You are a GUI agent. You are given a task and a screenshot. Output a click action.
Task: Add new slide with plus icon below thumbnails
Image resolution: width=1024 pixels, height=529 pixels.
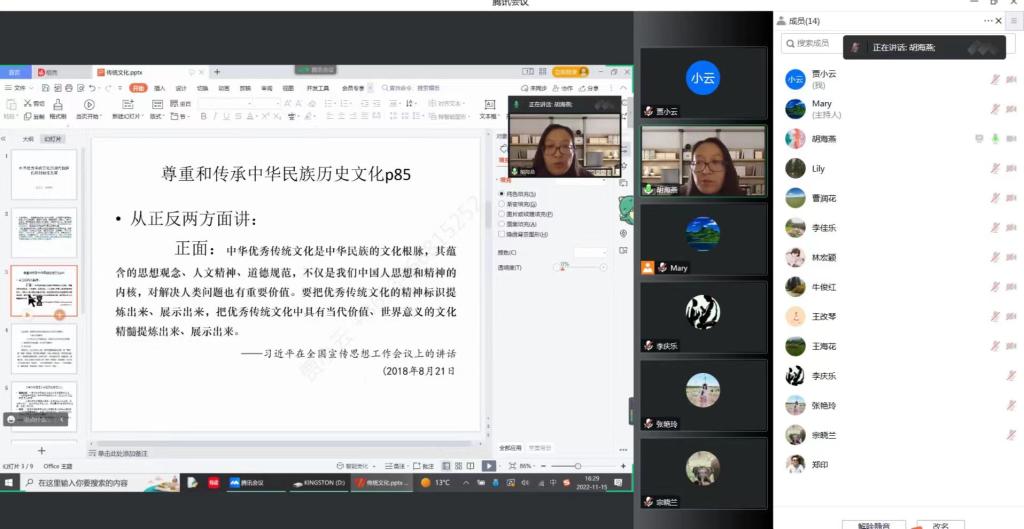pyautogui.click(x=41, y=451)
